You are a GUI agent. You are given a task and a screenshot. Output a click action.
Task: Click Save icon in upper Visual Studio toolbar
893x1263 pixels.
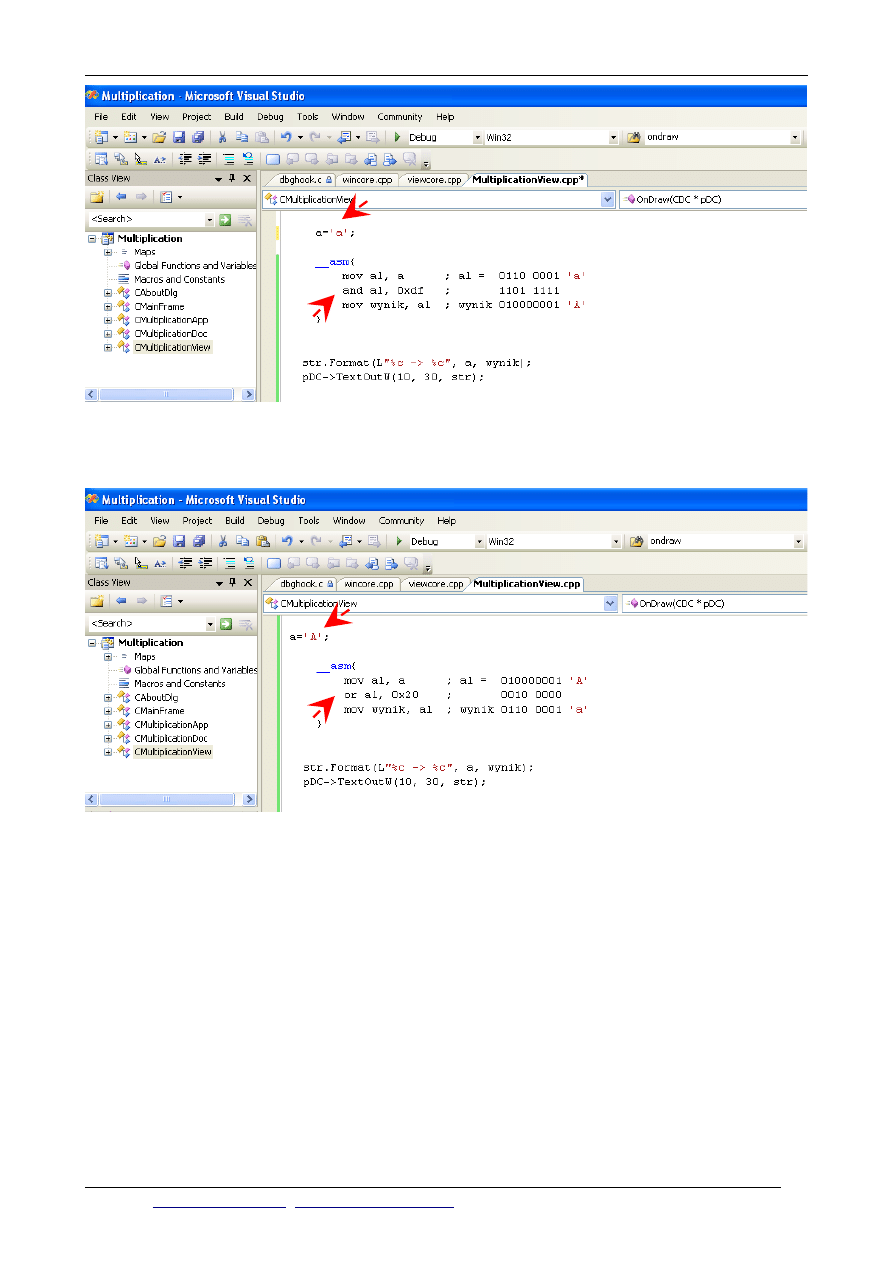coord(178,137)
